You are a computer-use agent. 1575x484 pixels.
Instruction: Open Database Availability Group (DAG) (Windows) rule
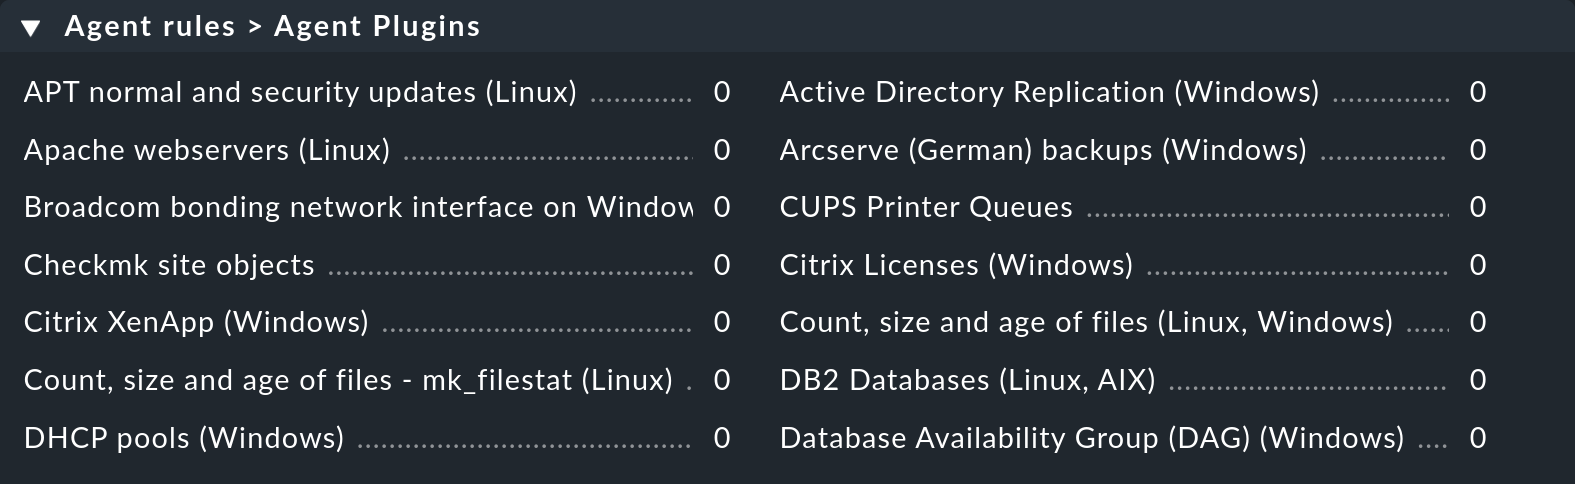click(1092, 438)
